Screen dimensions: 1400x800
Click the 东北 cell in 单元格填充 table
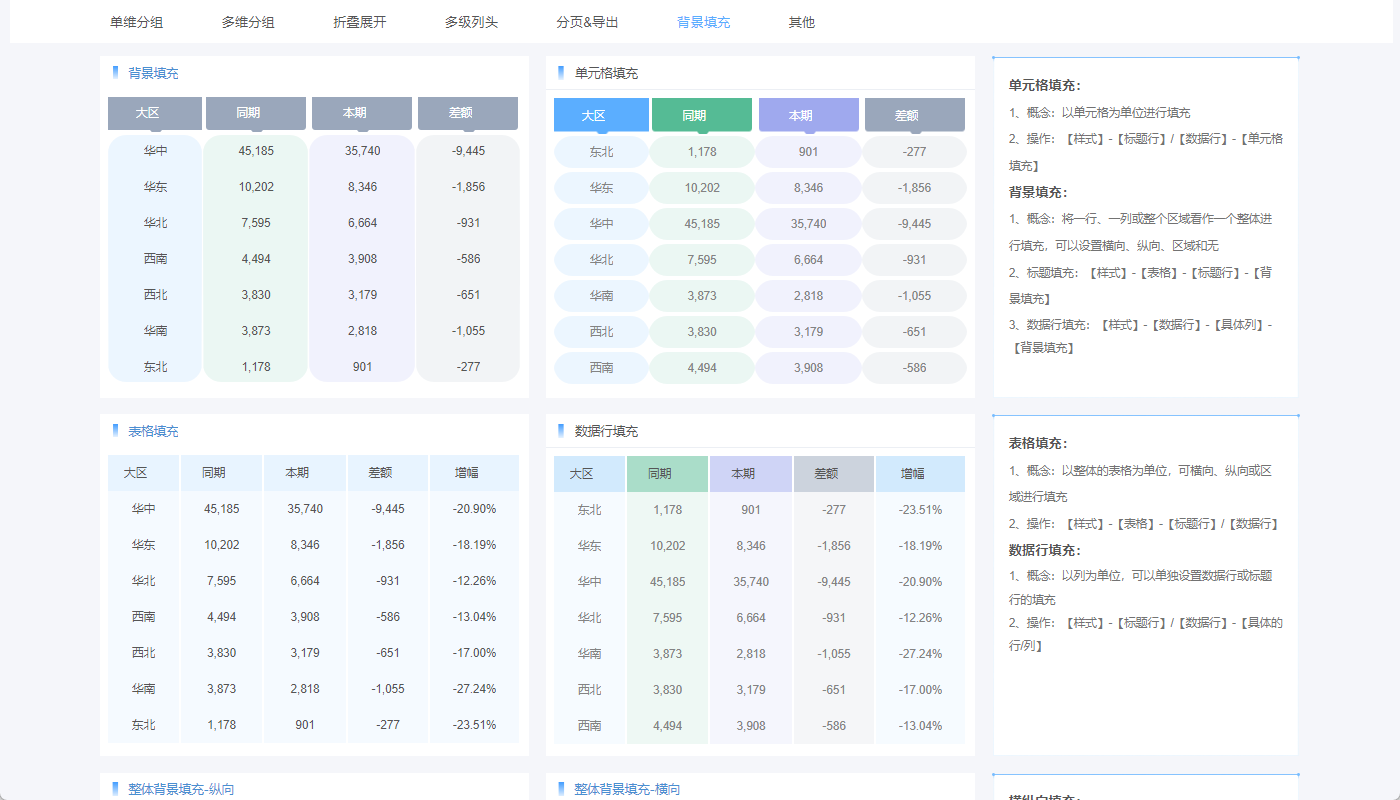[x=601, y=151]
